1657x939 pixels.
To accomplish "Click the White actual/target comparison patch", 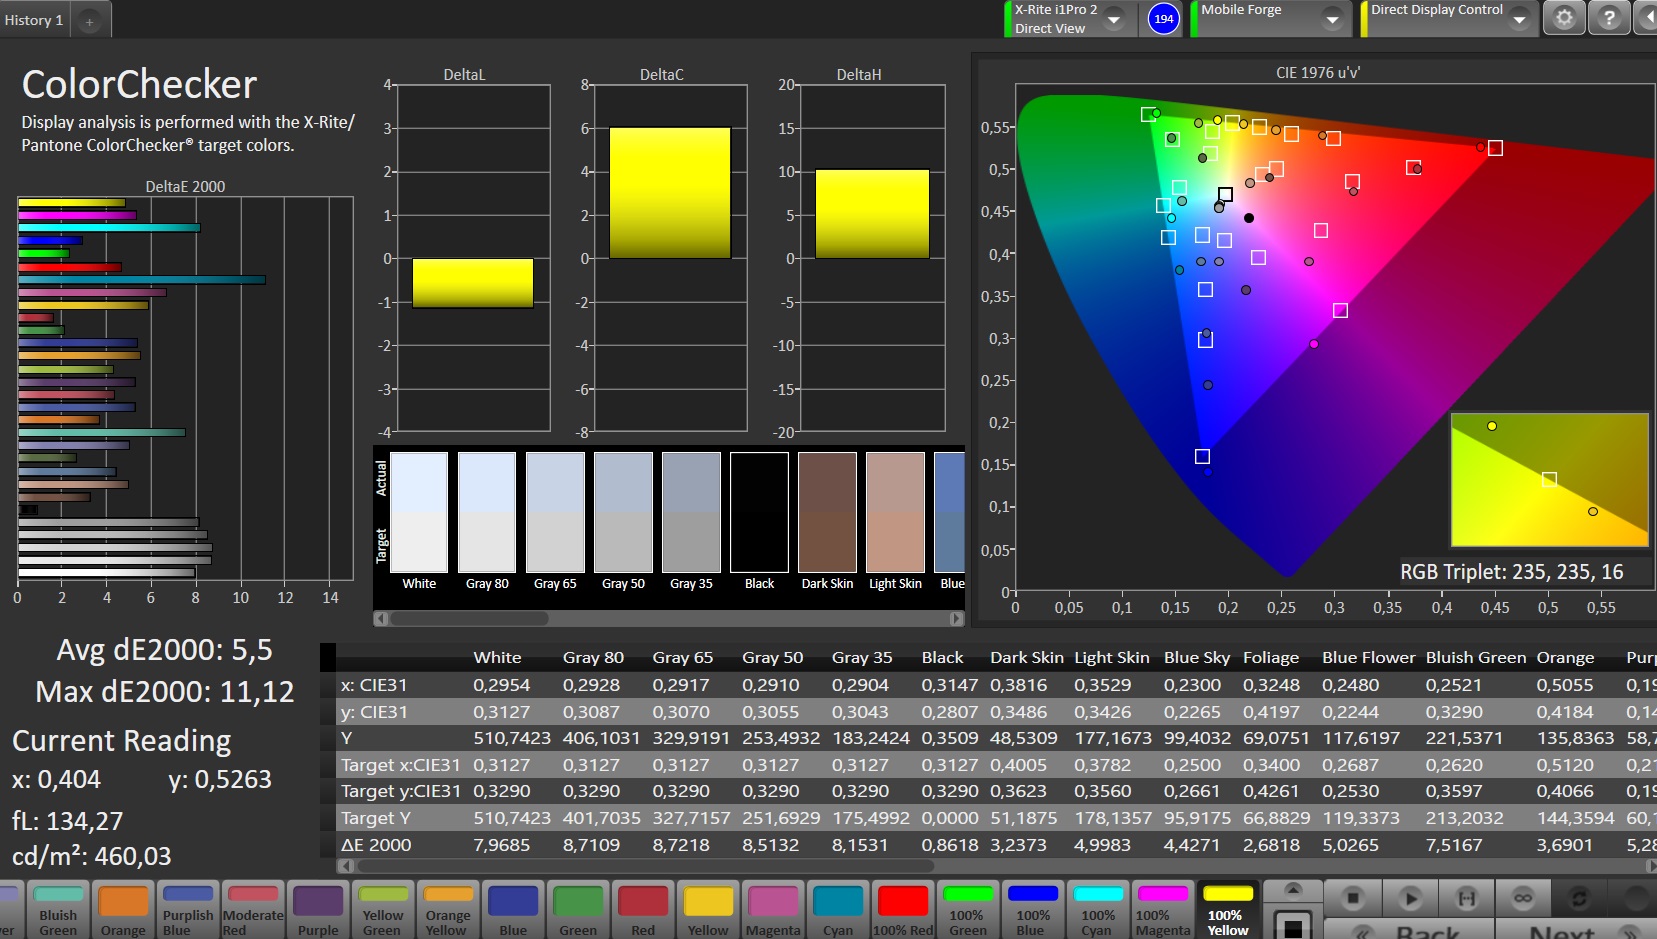I will click(419, 512).
